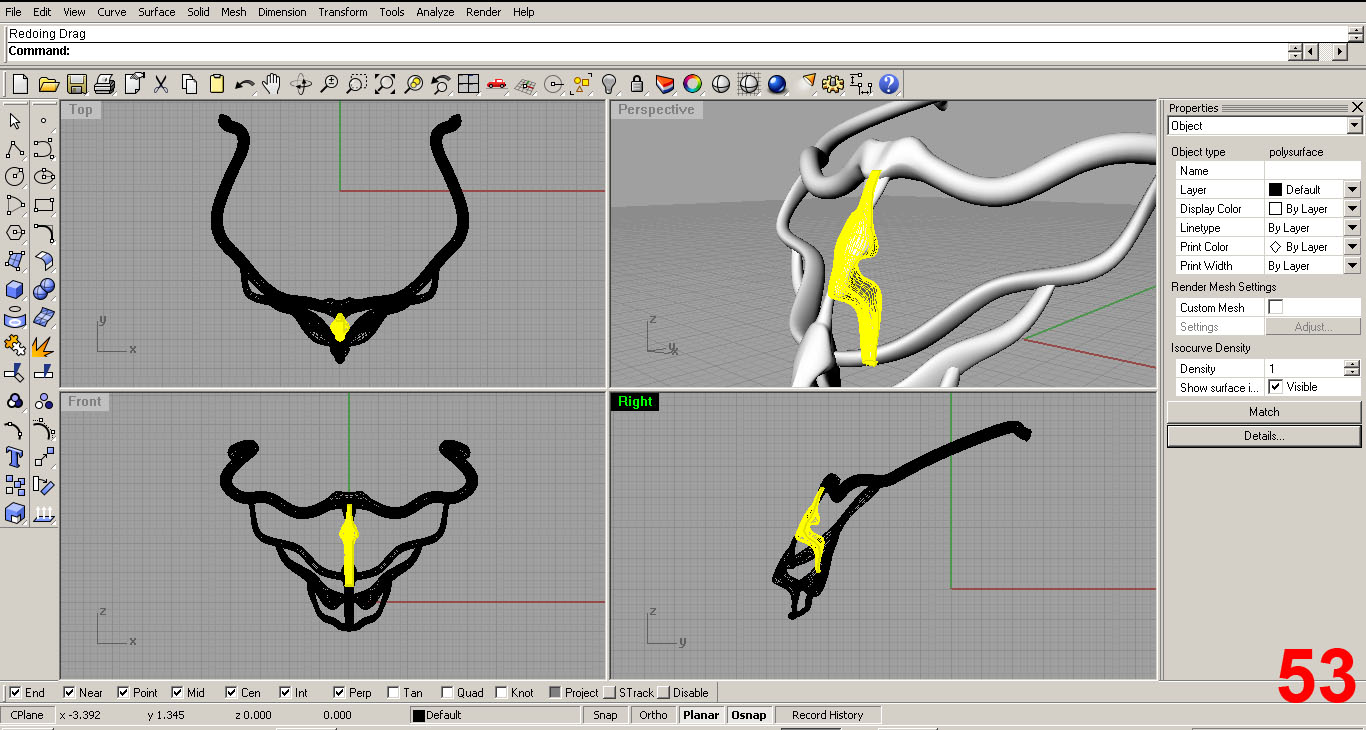Toggle Planar in the status bar

(x=701, y=715)
